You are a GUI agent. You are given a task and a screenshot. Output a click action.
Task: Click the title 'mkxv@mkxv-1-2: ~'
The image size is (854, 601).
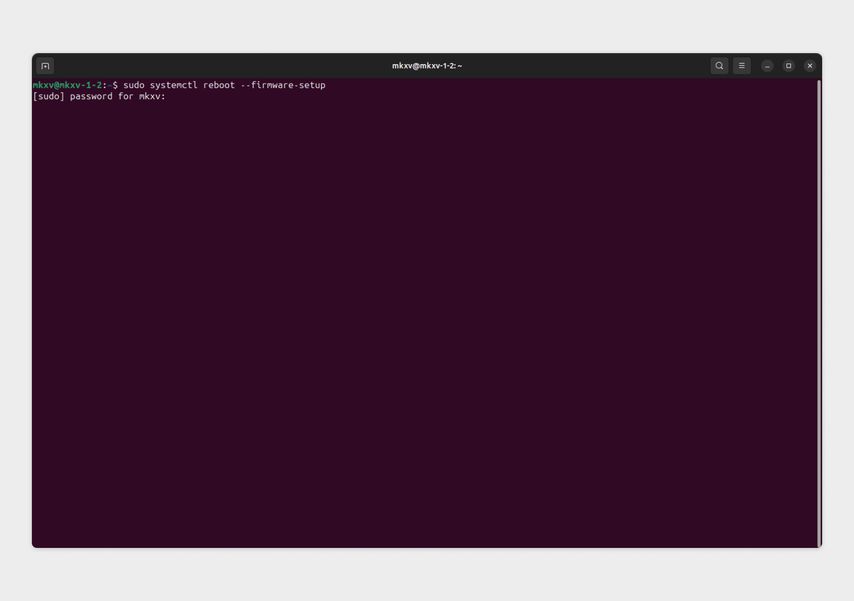[x=427, y=66]
